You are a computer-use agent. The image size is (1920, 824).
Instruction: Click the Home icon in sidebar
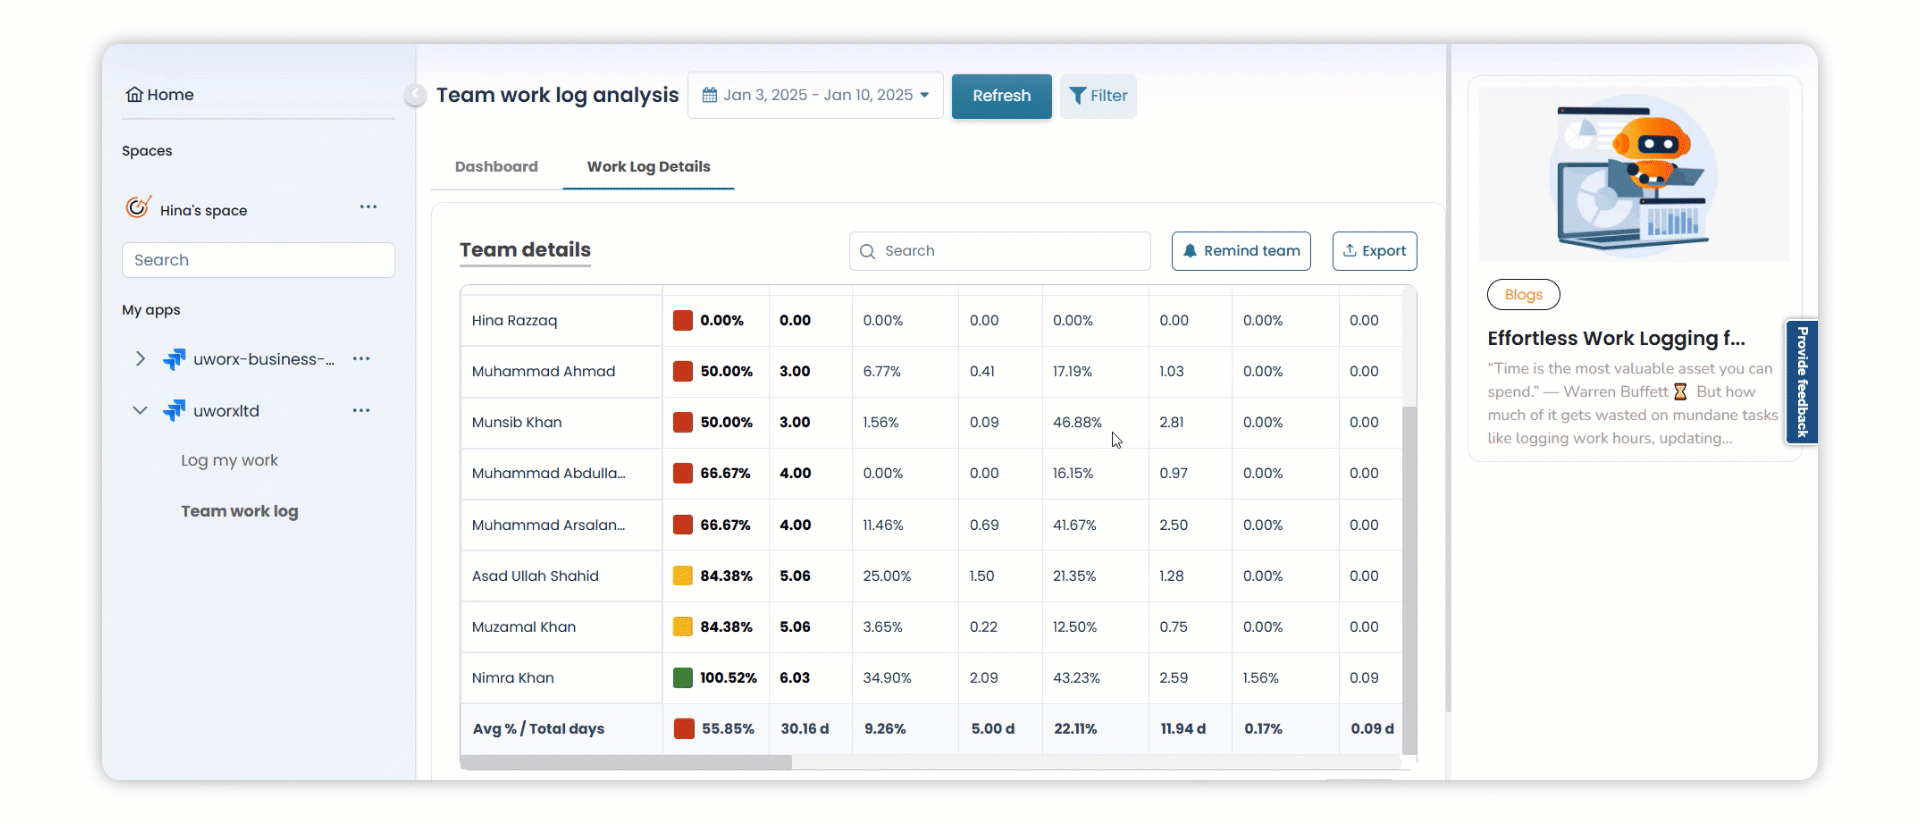coord(134,95)
